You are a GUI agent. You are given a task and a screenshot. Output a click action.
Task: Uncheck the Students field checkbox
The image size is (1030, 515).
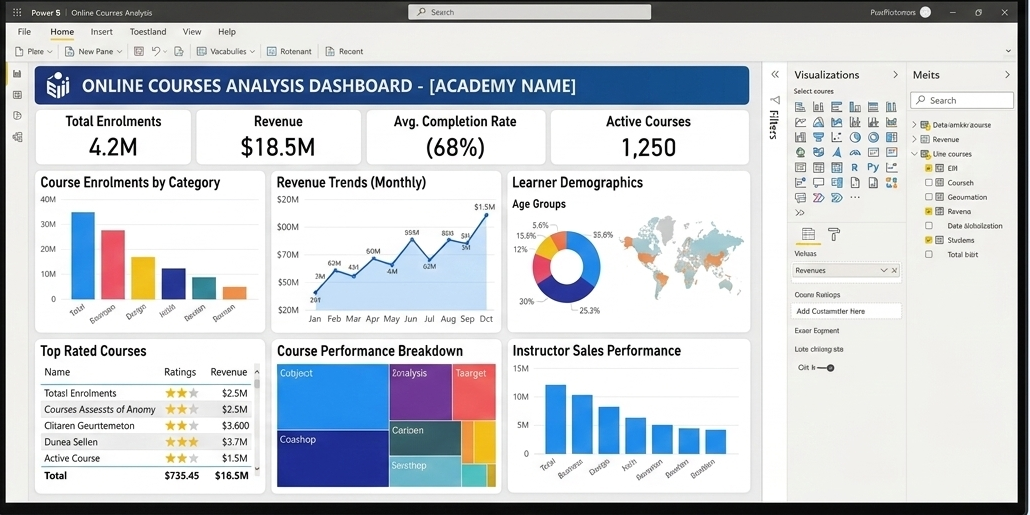[x=929, y=240]
